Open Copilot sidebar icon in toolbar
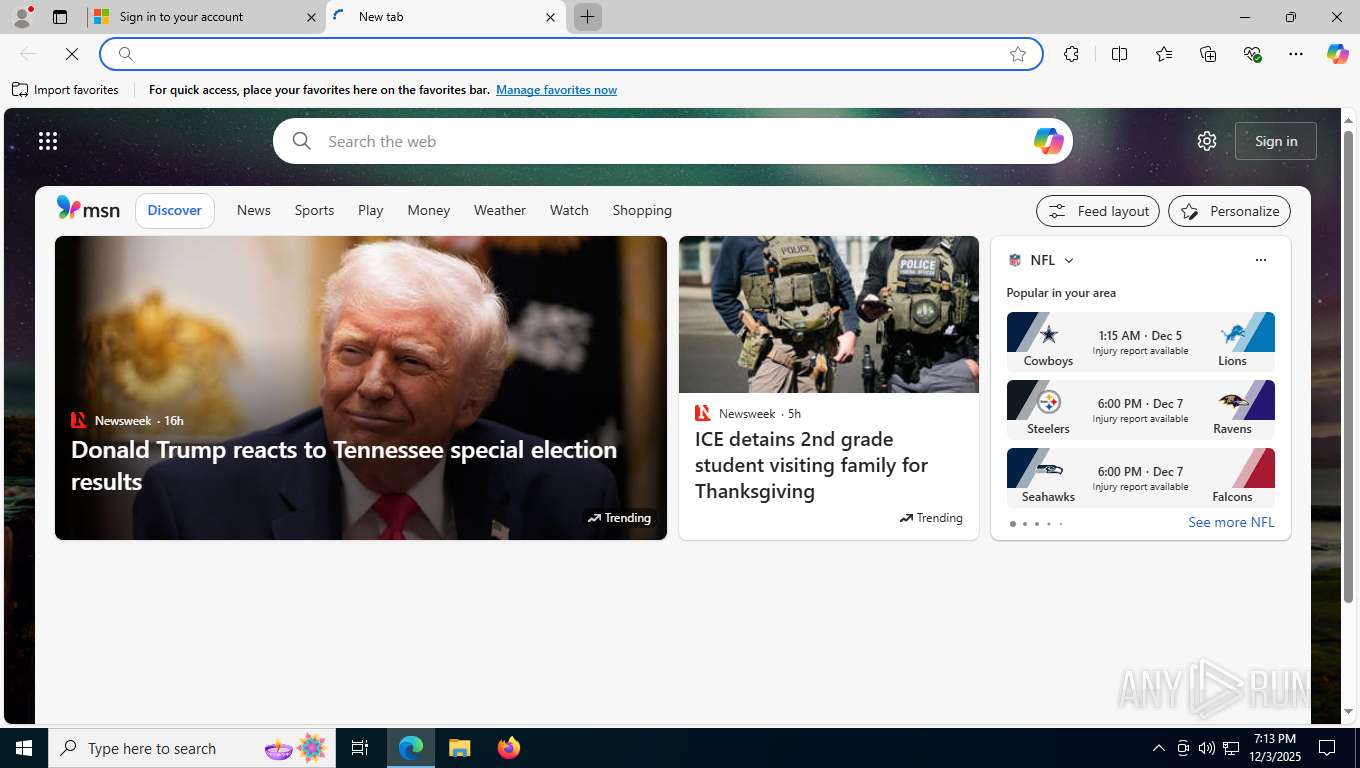 (1337, 54)
